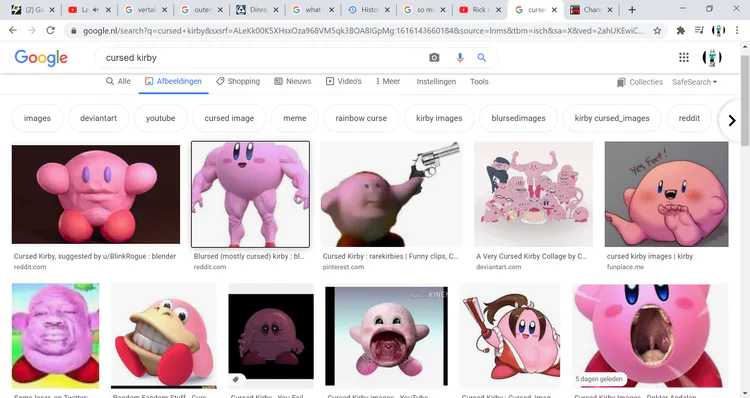
Task: Submit search with the magnifier icon
Action: (x=482, y=57)
